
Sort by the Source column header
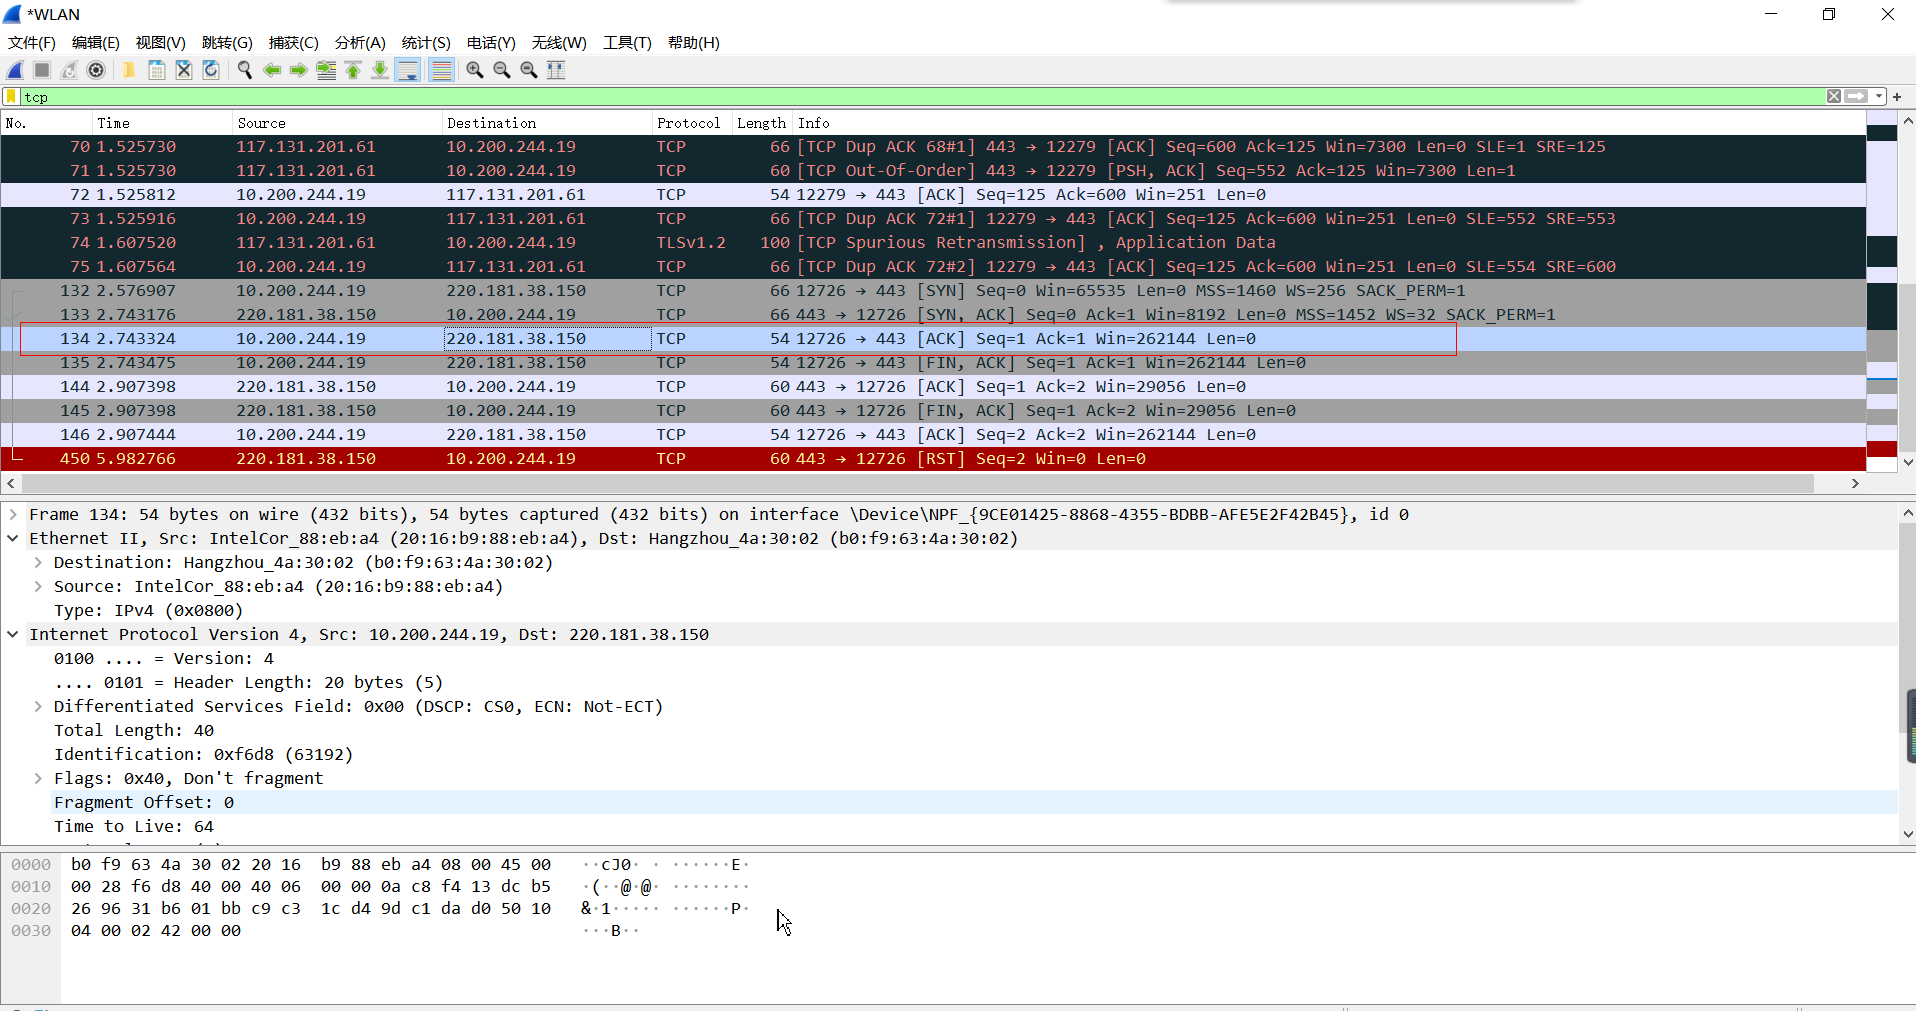pos(337,123)
